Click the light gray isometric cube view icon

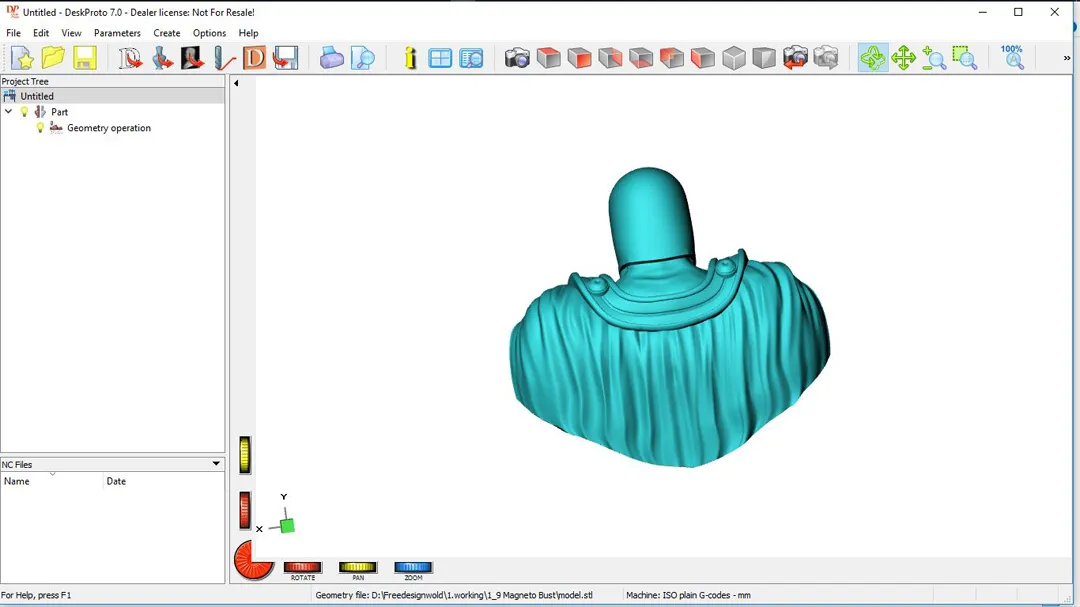[734, 58]
